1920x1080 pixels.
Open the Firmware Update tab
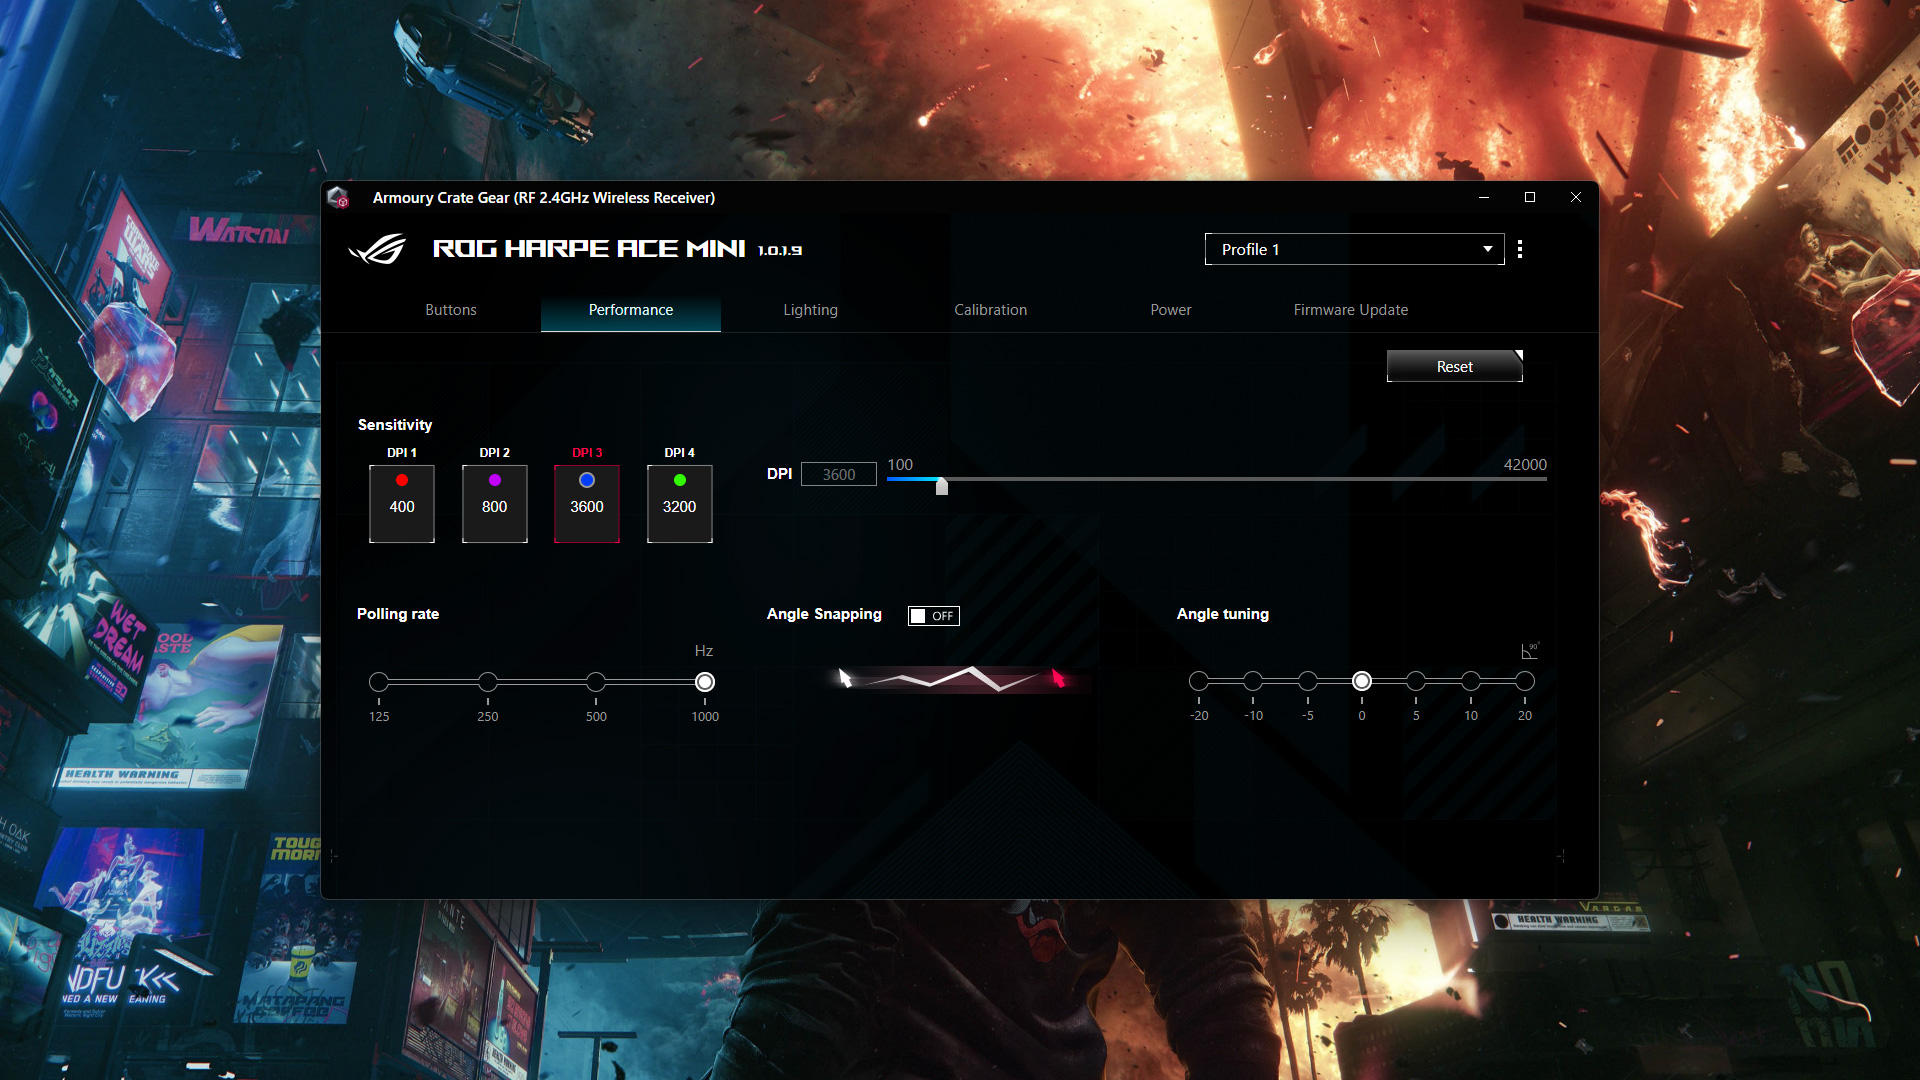(x=1351, y=310)
